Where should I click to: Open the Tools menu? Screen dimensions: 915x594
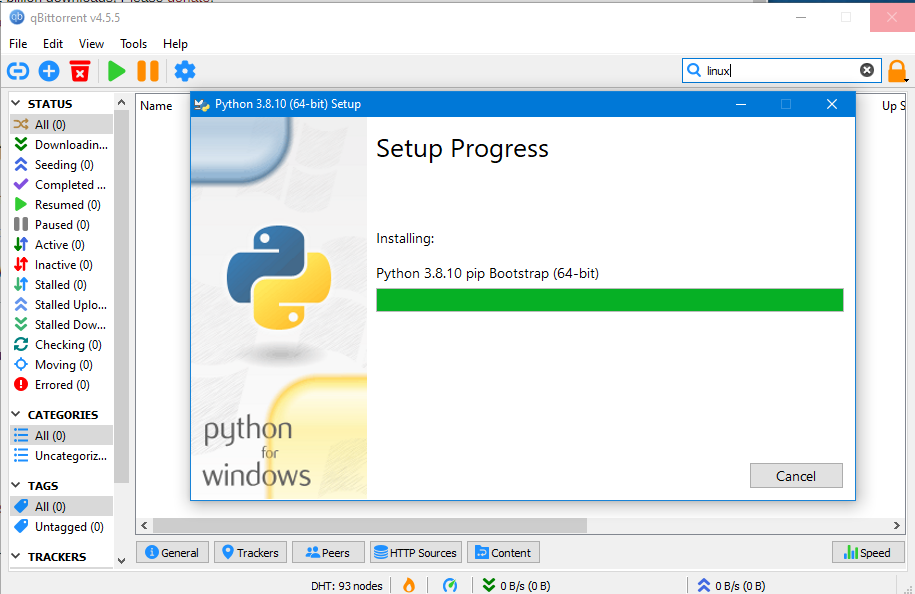click(133, 44)
